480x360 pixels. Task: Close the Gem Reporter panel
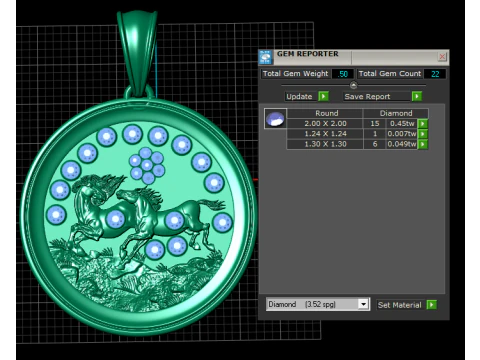(442, 57)
